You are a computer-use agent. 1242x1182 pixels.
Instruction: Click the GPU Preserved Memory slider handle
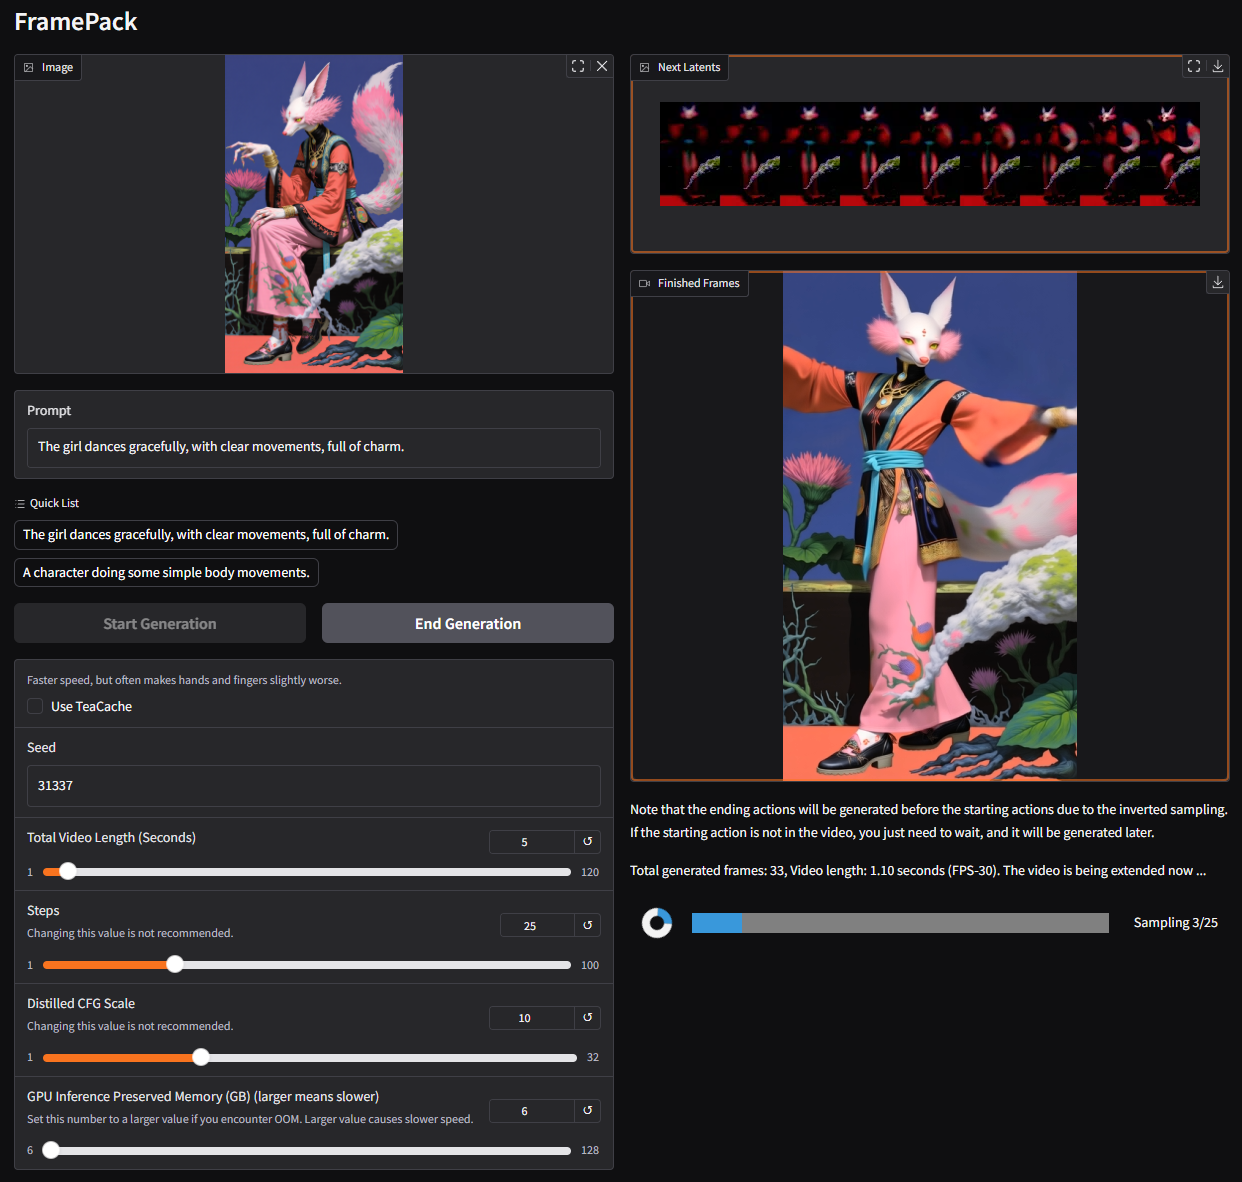51,1150
